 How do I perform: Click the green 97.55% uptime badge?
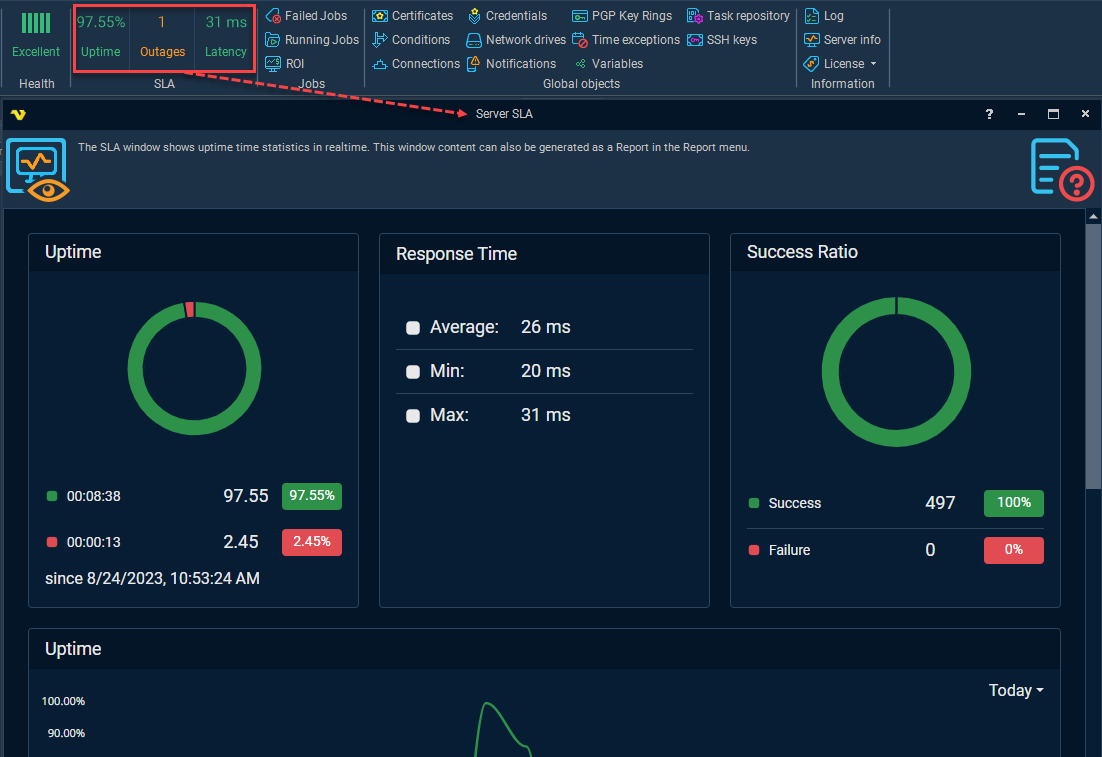(x=312, y=495)
